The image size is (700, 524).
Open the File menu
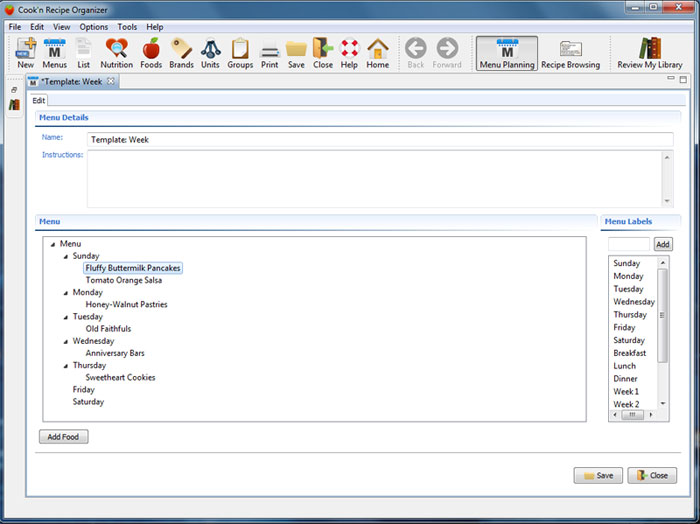pyautogui.click(x=15, y=27)
